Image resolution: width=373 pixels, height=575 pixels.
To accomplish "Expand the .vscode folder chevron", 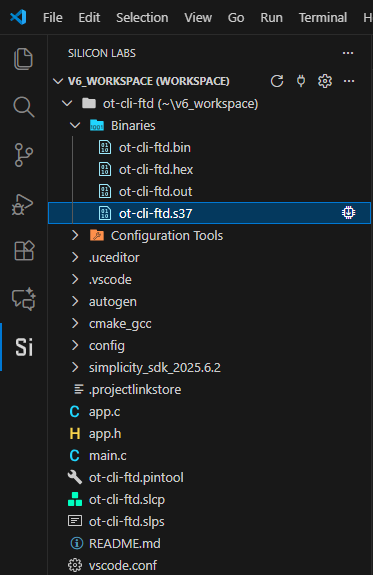I will (x=75, y=279).
